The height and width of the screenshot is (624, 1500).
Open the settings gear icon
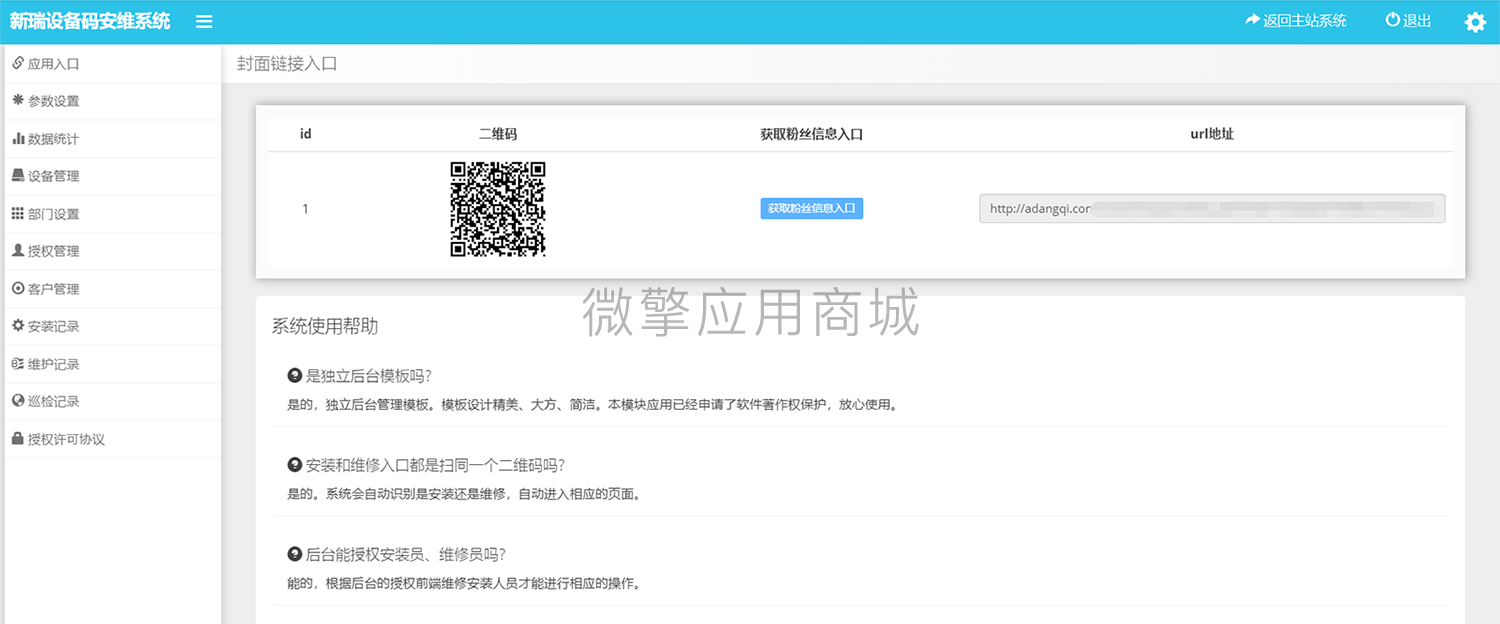1475,22
